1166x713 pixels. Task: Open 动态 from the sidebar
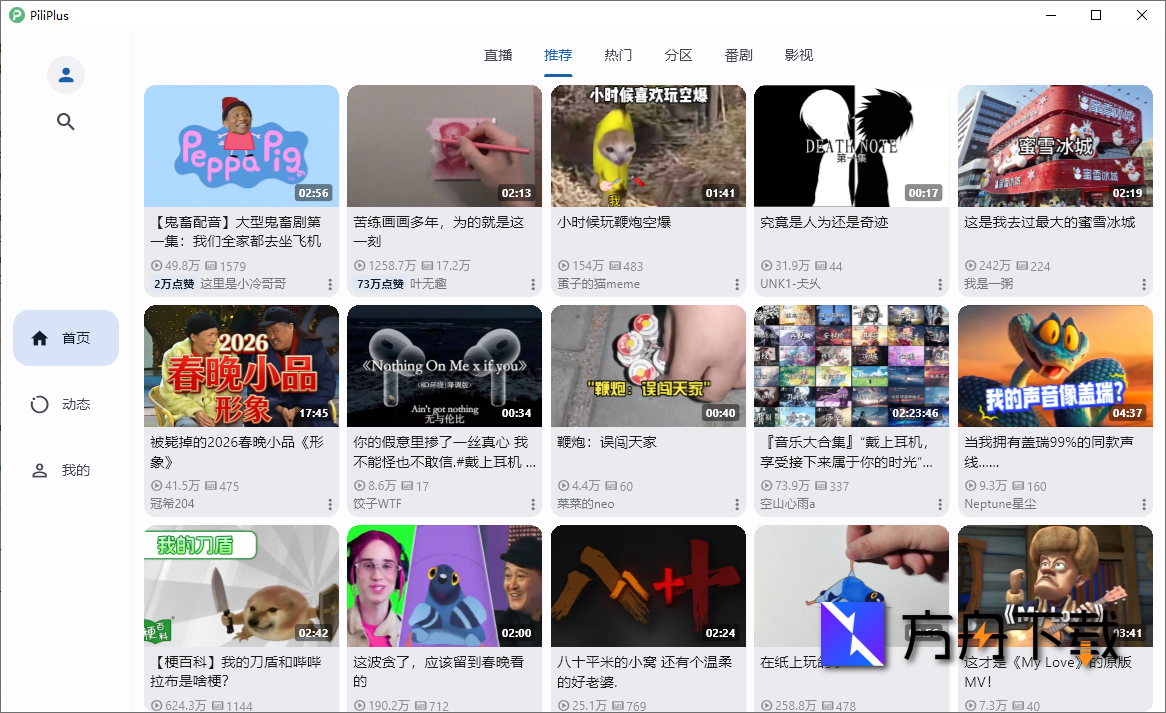[65, 404]
